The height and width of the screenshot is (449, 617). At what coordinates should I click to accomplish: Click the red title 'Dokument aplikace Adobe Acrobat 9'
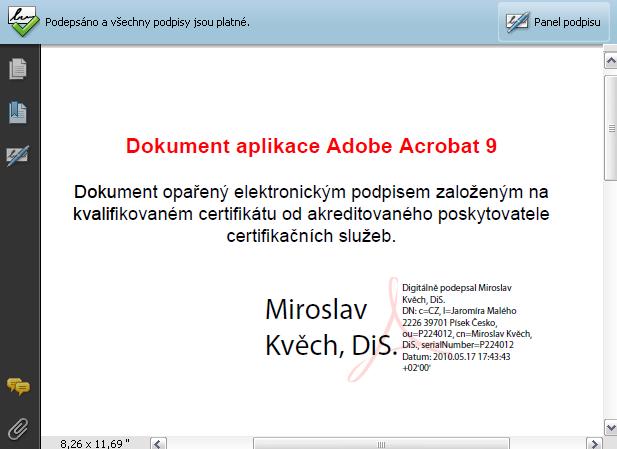[311, 146]
